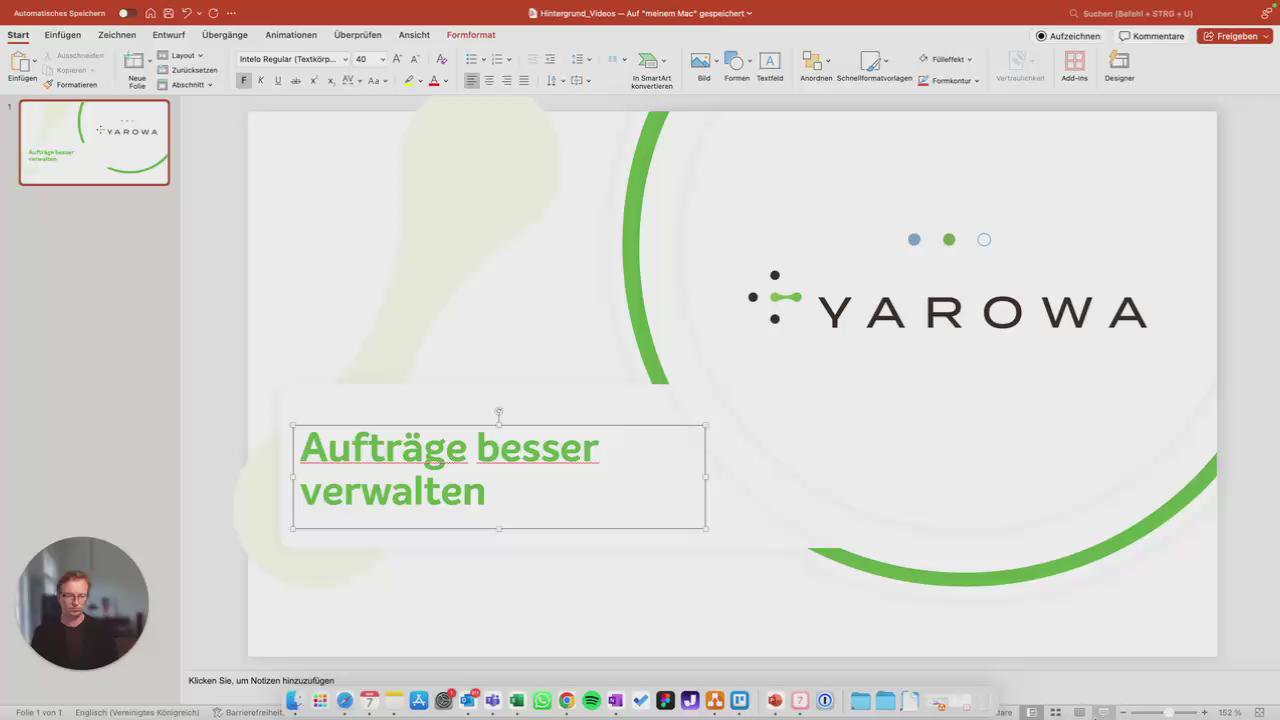Justify the text alignment
Screen dimensions: 1280x720
click(x=524, y=81)
